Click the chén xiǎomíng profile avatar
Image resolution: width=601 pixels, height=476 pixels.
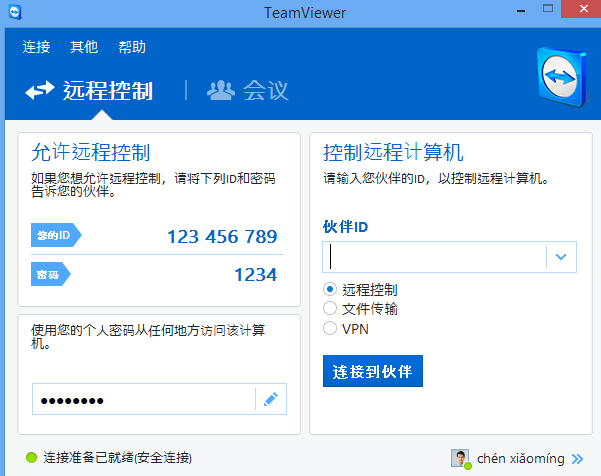[460, 458]
